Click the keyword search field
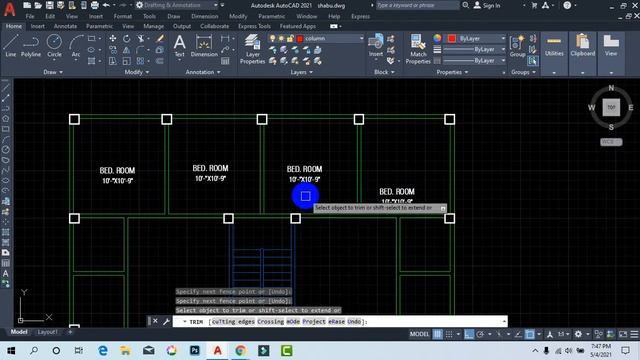Screen dimensions: 640x360 pyautogui.click(x=417, y=5)
